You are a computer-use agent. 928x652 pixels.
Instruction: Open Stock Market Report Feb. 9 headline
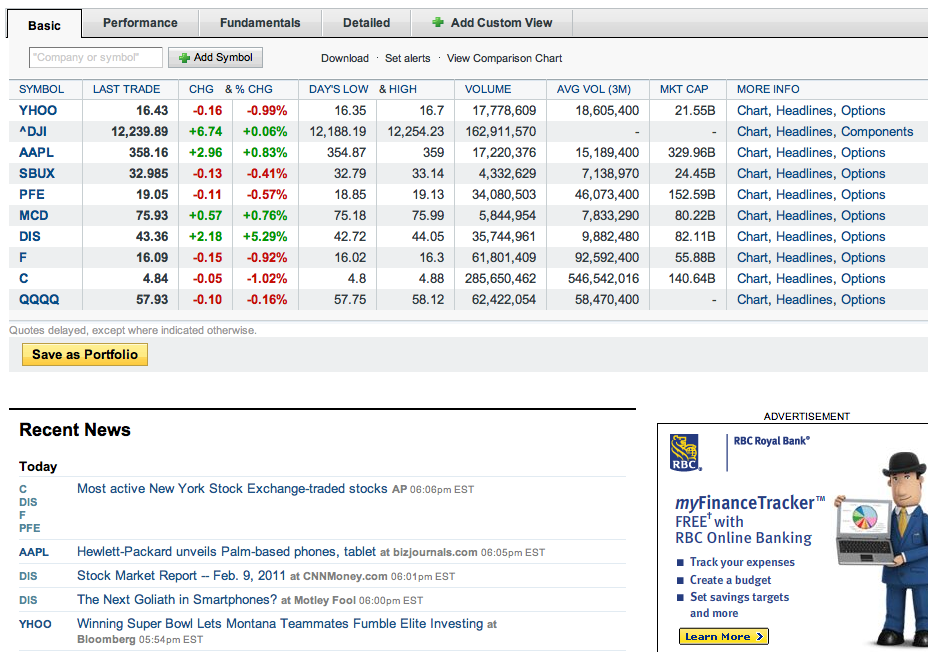point(181,576)
